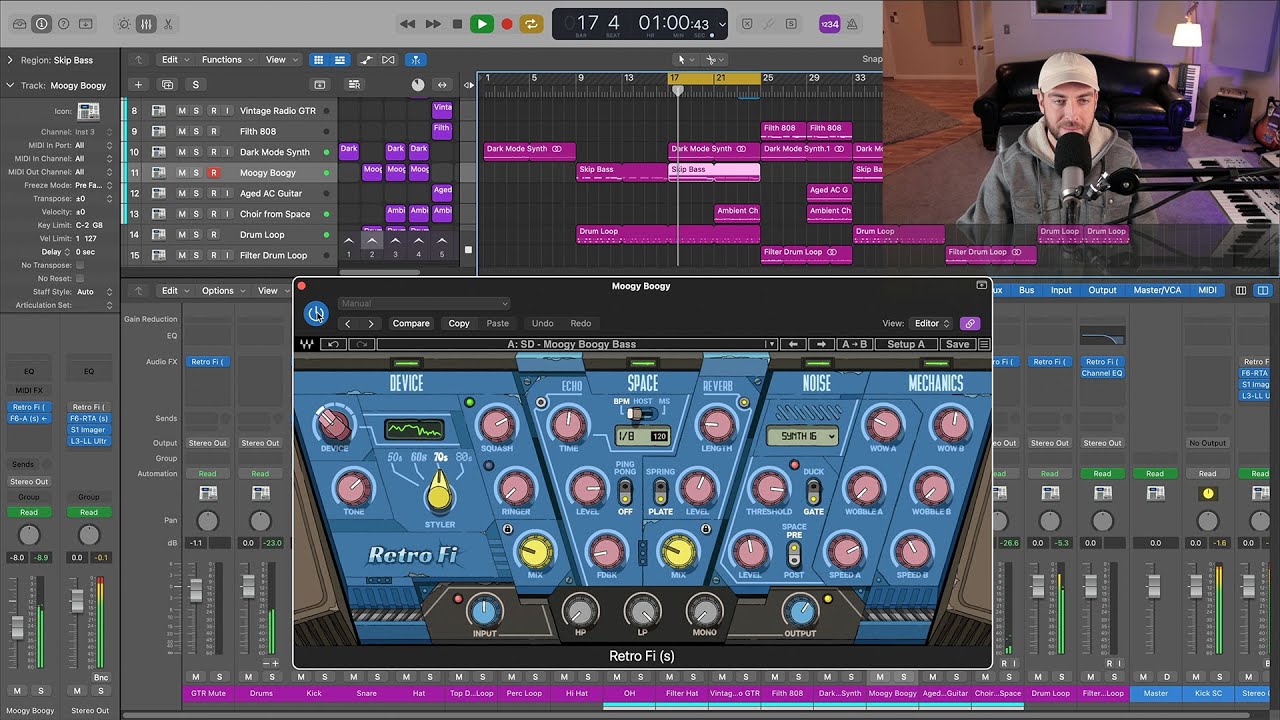
Task: Toggle the Flex bowtie icon
Action: (388, 60)
